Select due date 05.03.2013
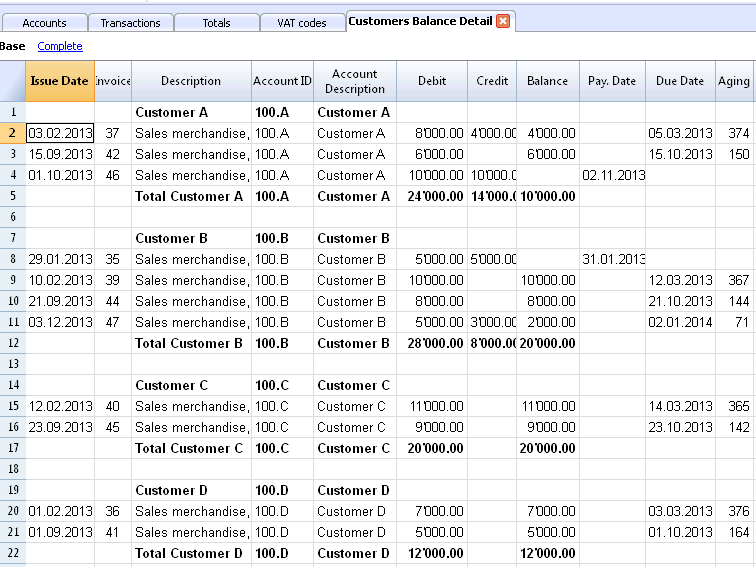Screen dimensions: 756x567 [680, 133]
